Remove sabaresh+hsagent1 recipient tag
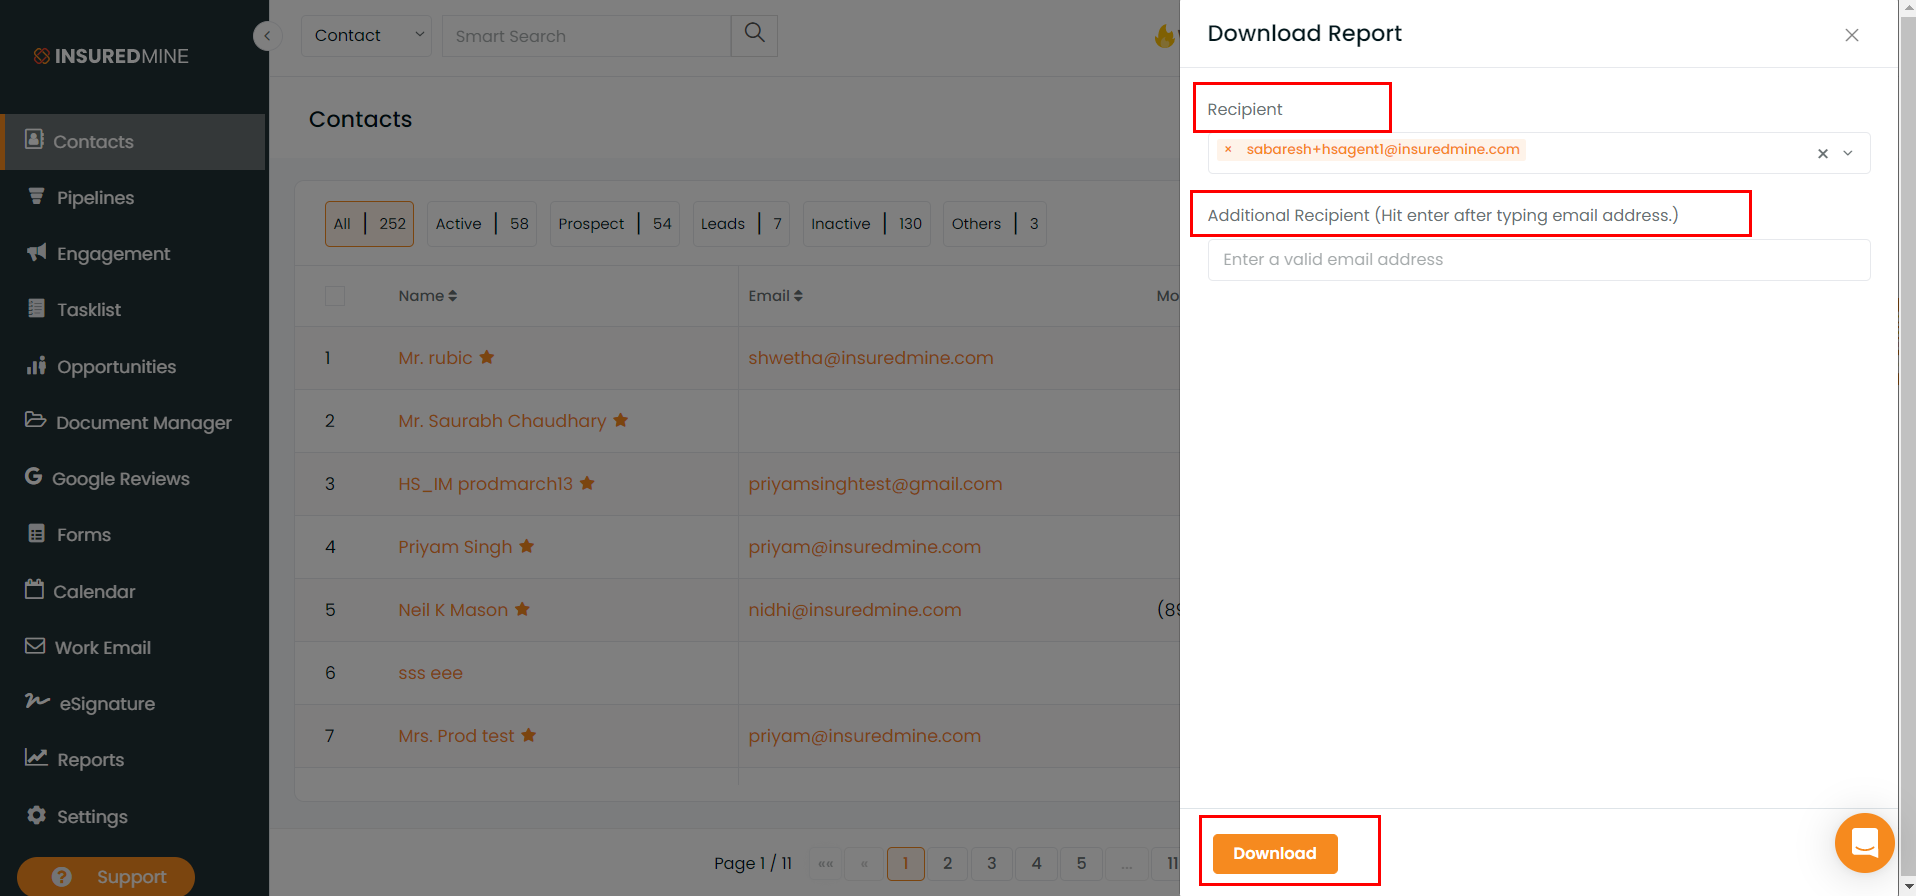This screenshot has width=1916, height=896. pos(1228,149)
